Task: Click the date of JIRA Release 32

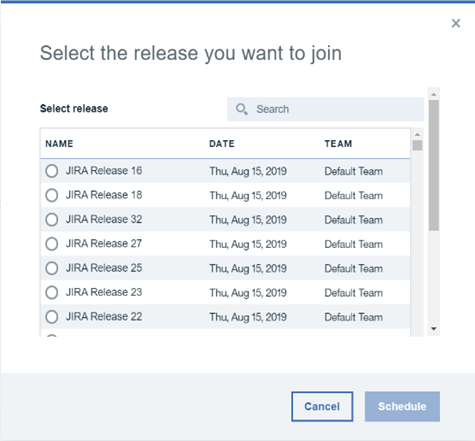Action: pyautogui.click(x=248, y=220)
